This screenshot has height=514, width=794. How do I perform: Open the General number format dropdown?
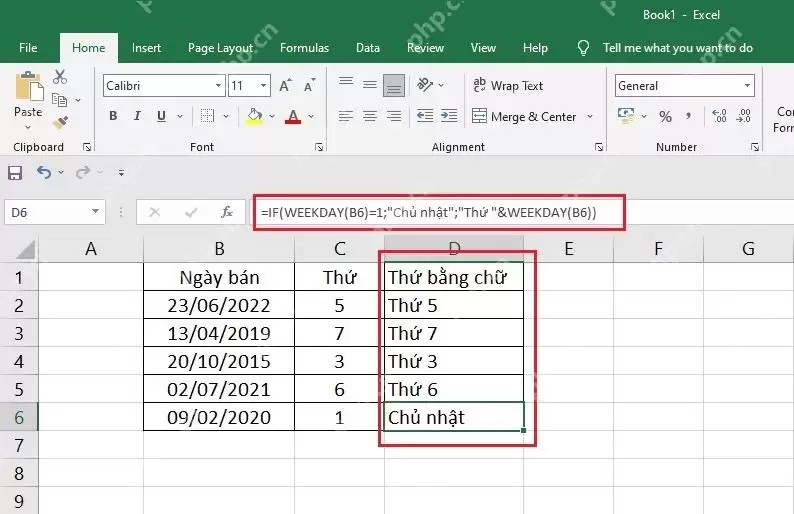tap(747, 86)
